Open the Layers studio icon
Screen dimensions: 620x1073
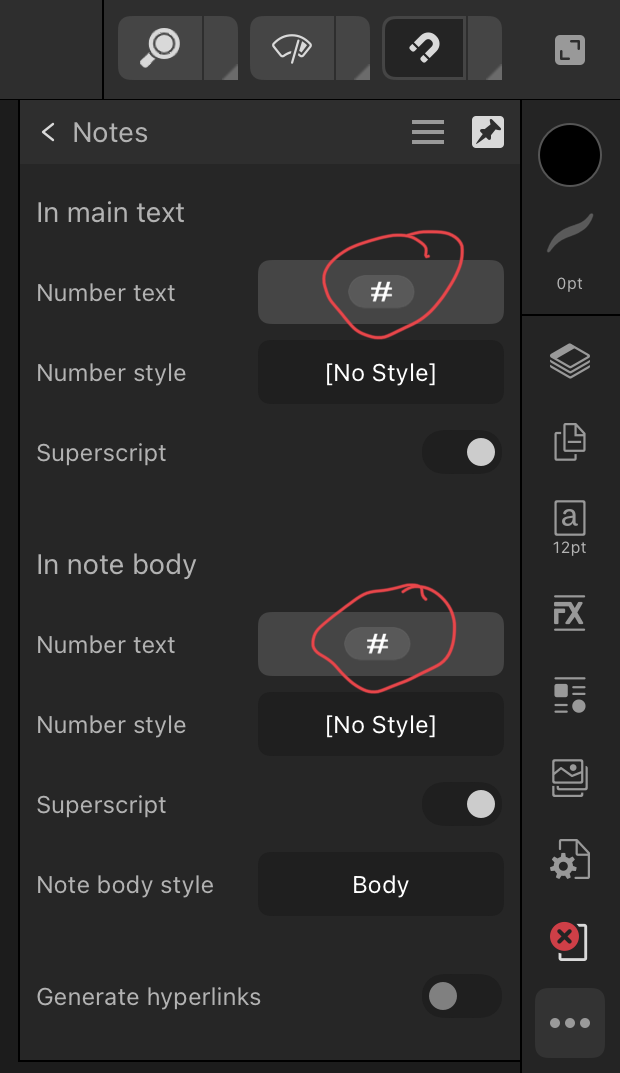pyautogui.click(x=569, y=360)
